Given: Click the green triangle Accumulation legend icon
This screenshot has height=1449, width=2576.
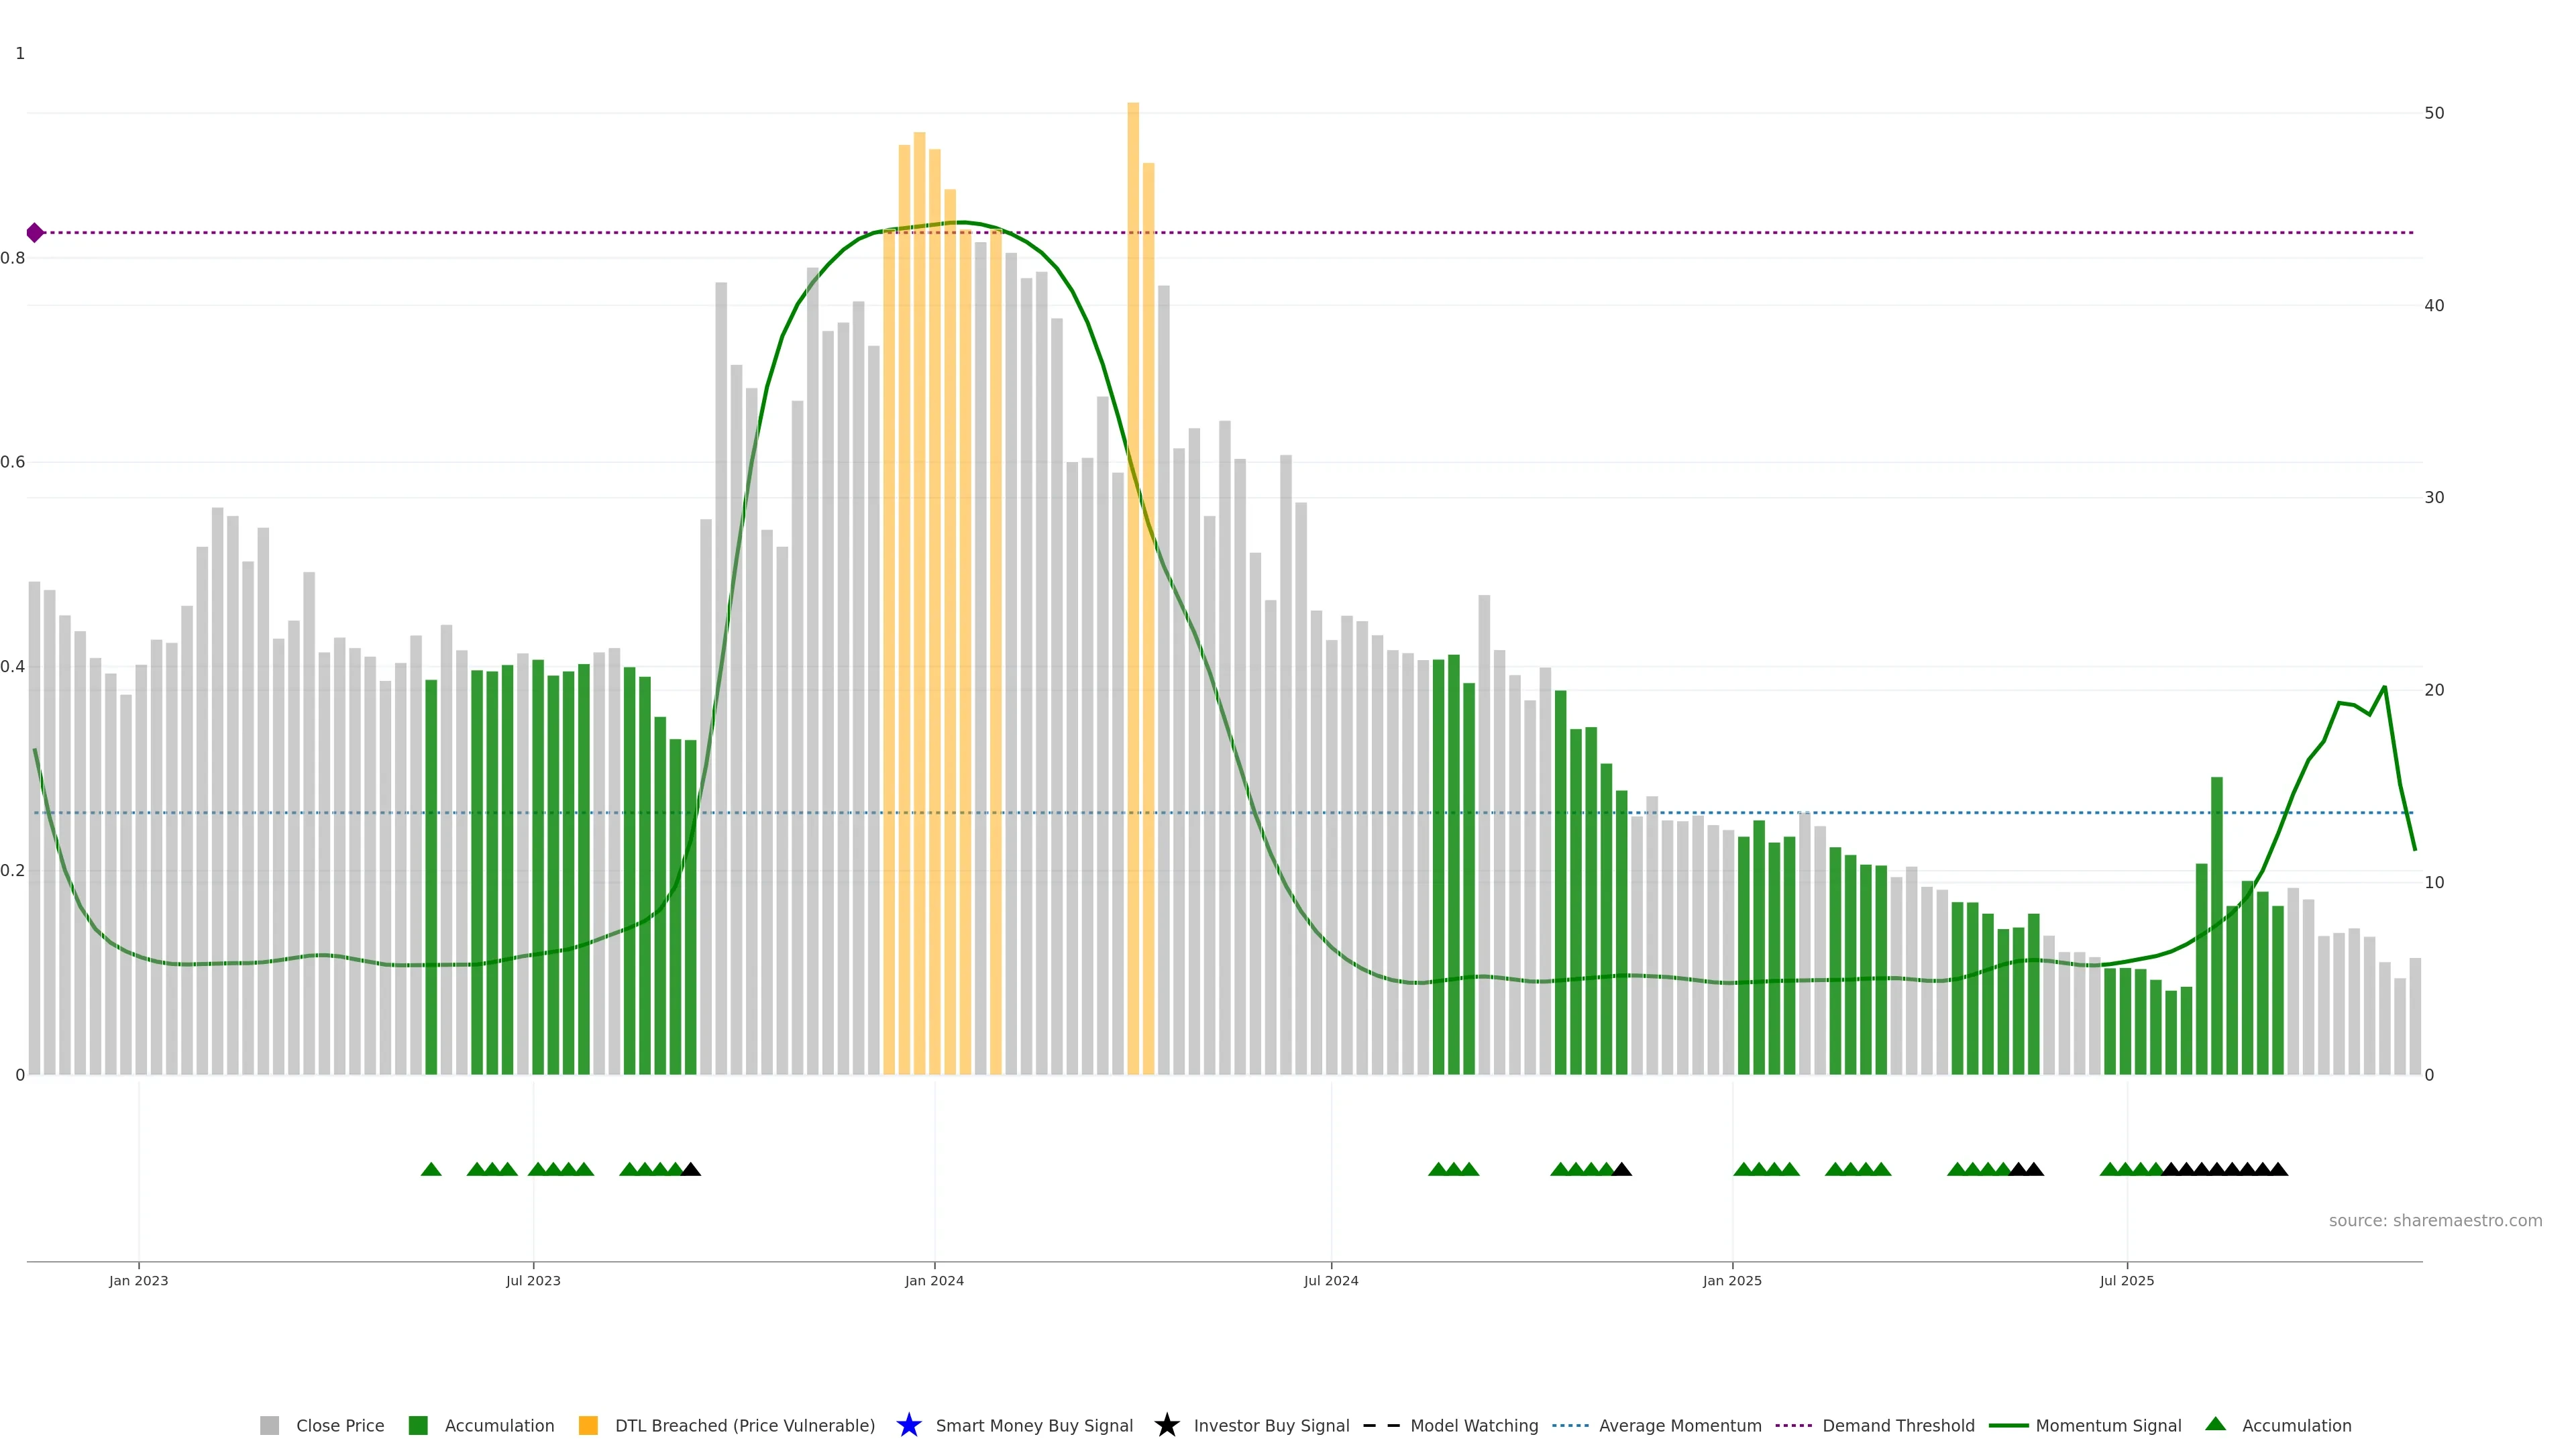Looking at the screenshot, I should tap(2215, 1424).
